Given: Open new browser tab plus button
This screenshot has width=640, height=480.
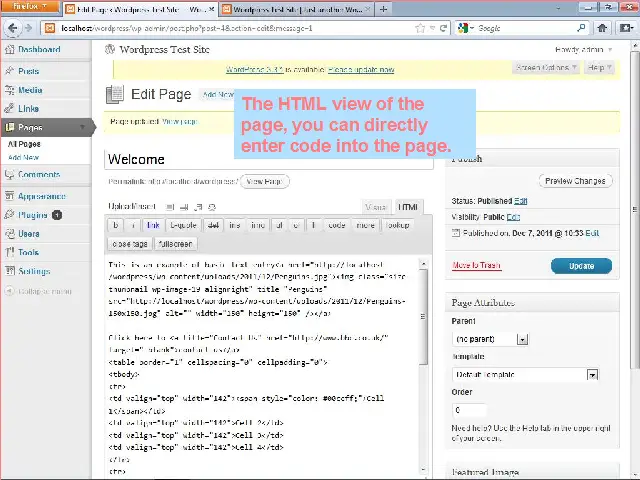Looking at the screenshot, I should 383,9.
